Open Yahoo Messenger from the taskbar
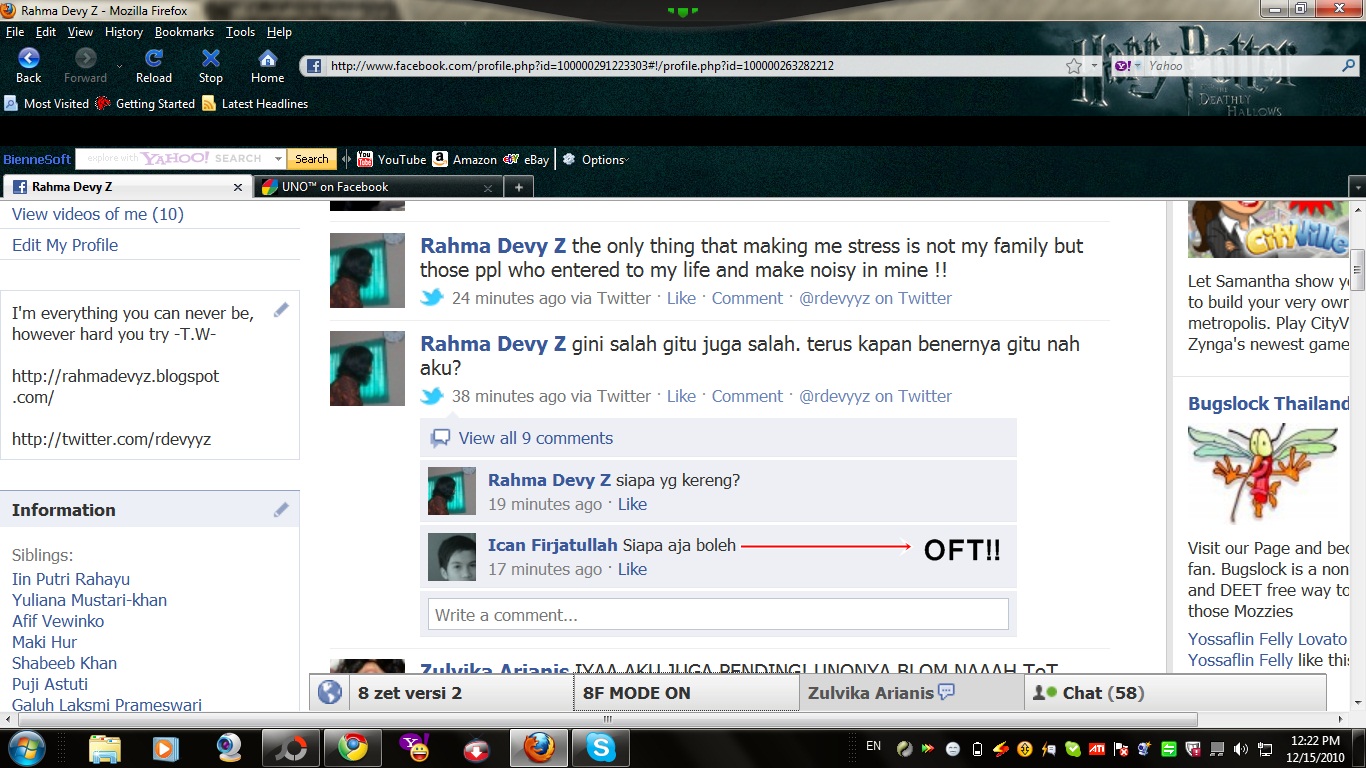The height and width of the screenshot is (768, 1366). (x=414, y=747)
